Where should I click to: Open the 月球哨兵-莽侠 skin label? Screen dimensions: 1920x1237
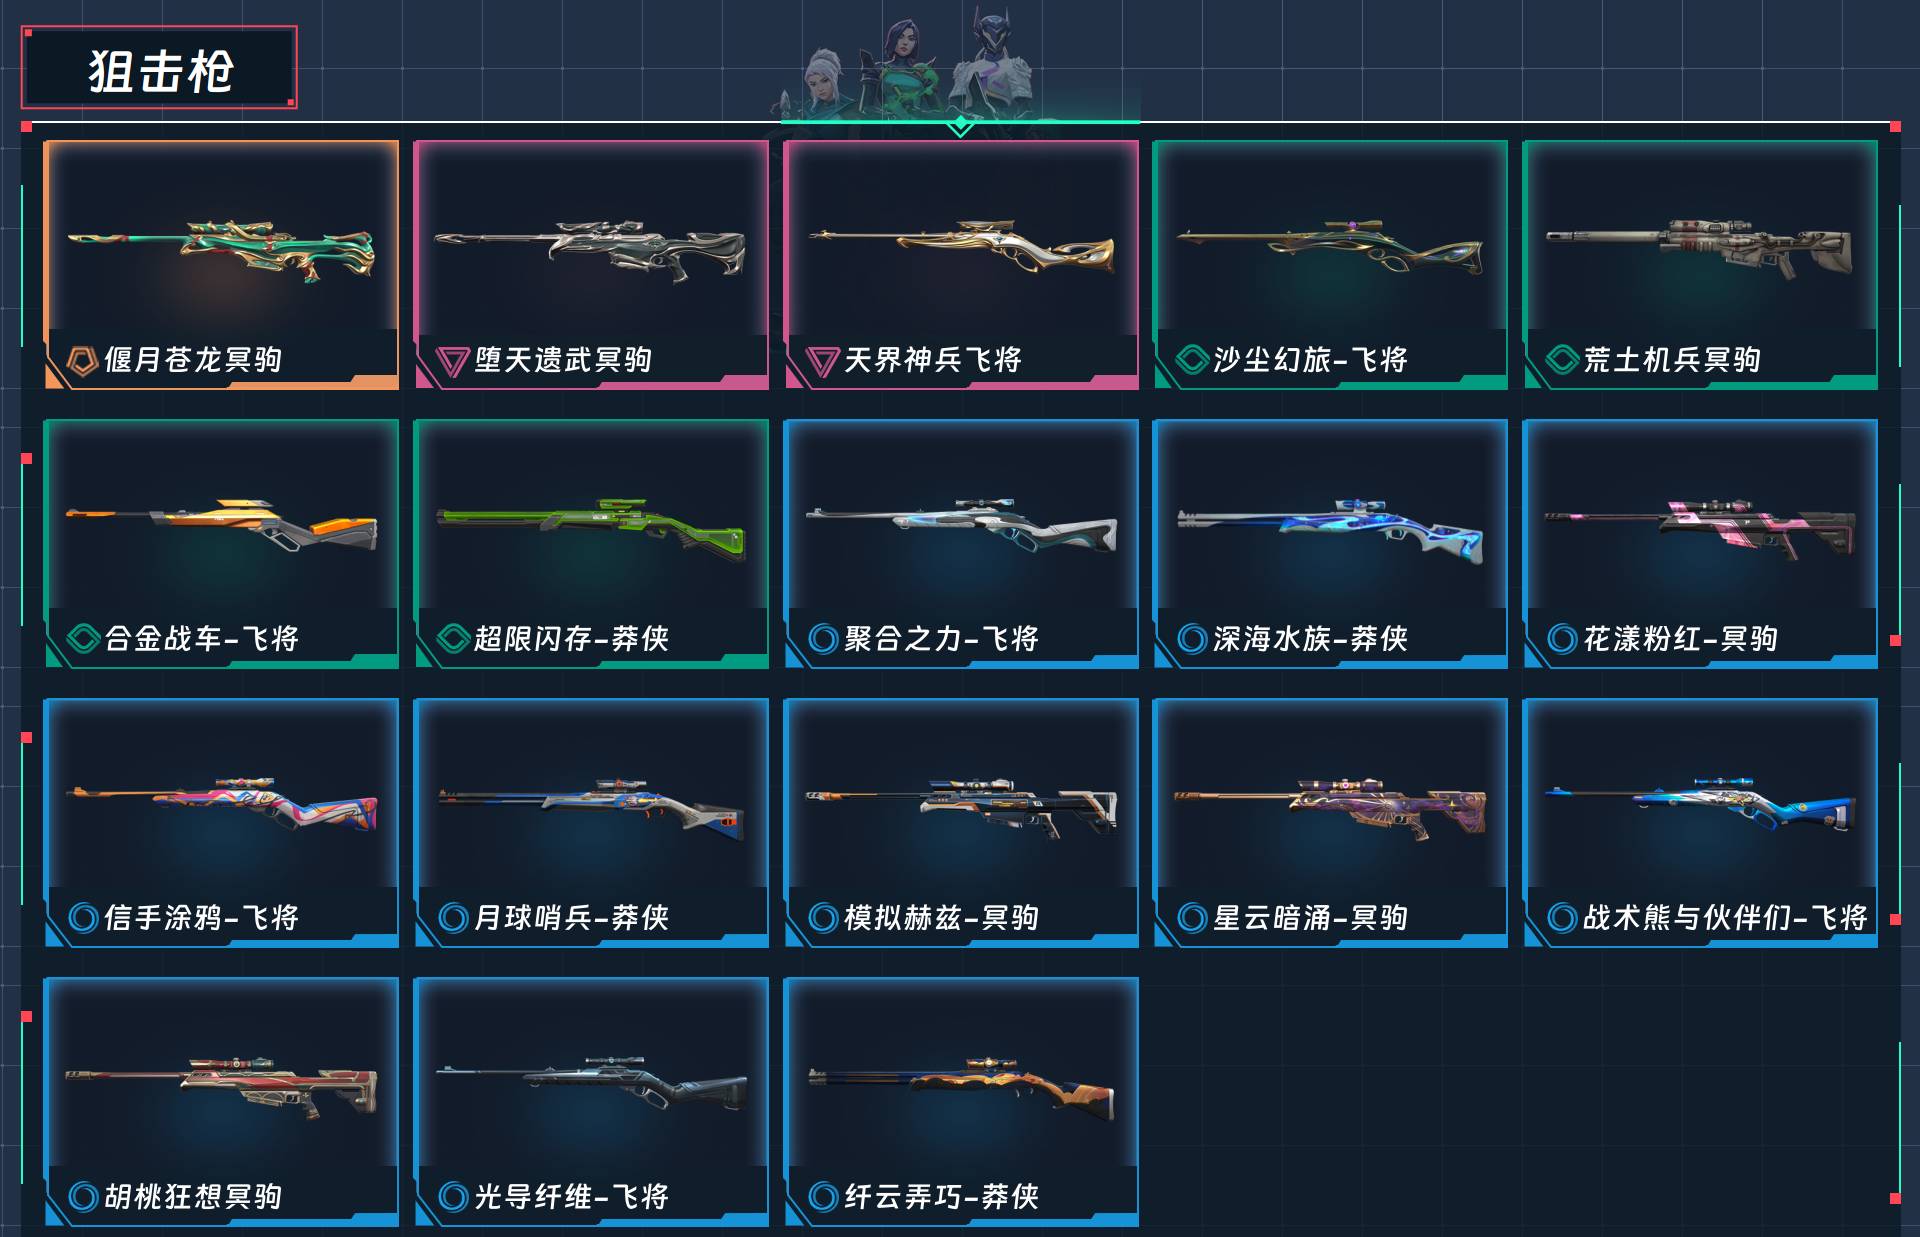click(x=571, y=918)
